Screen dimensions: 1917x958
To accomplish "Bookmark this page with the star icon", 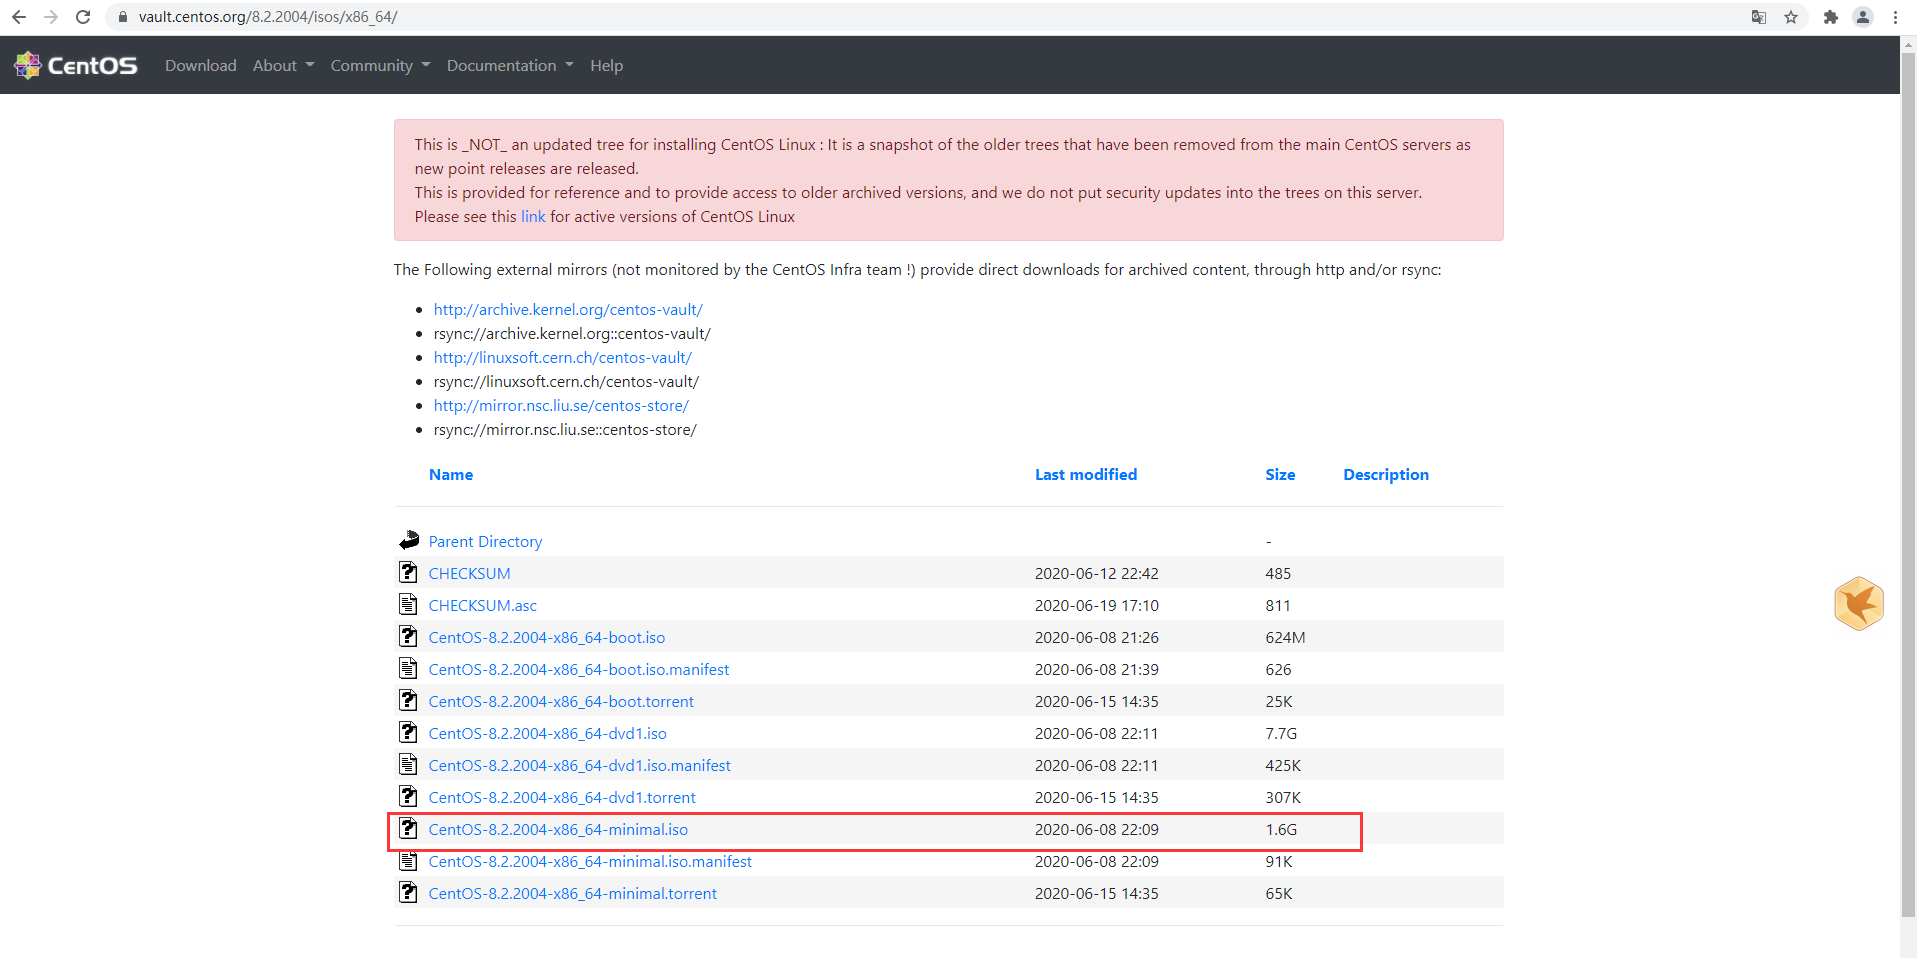I will click(1791, 17).
